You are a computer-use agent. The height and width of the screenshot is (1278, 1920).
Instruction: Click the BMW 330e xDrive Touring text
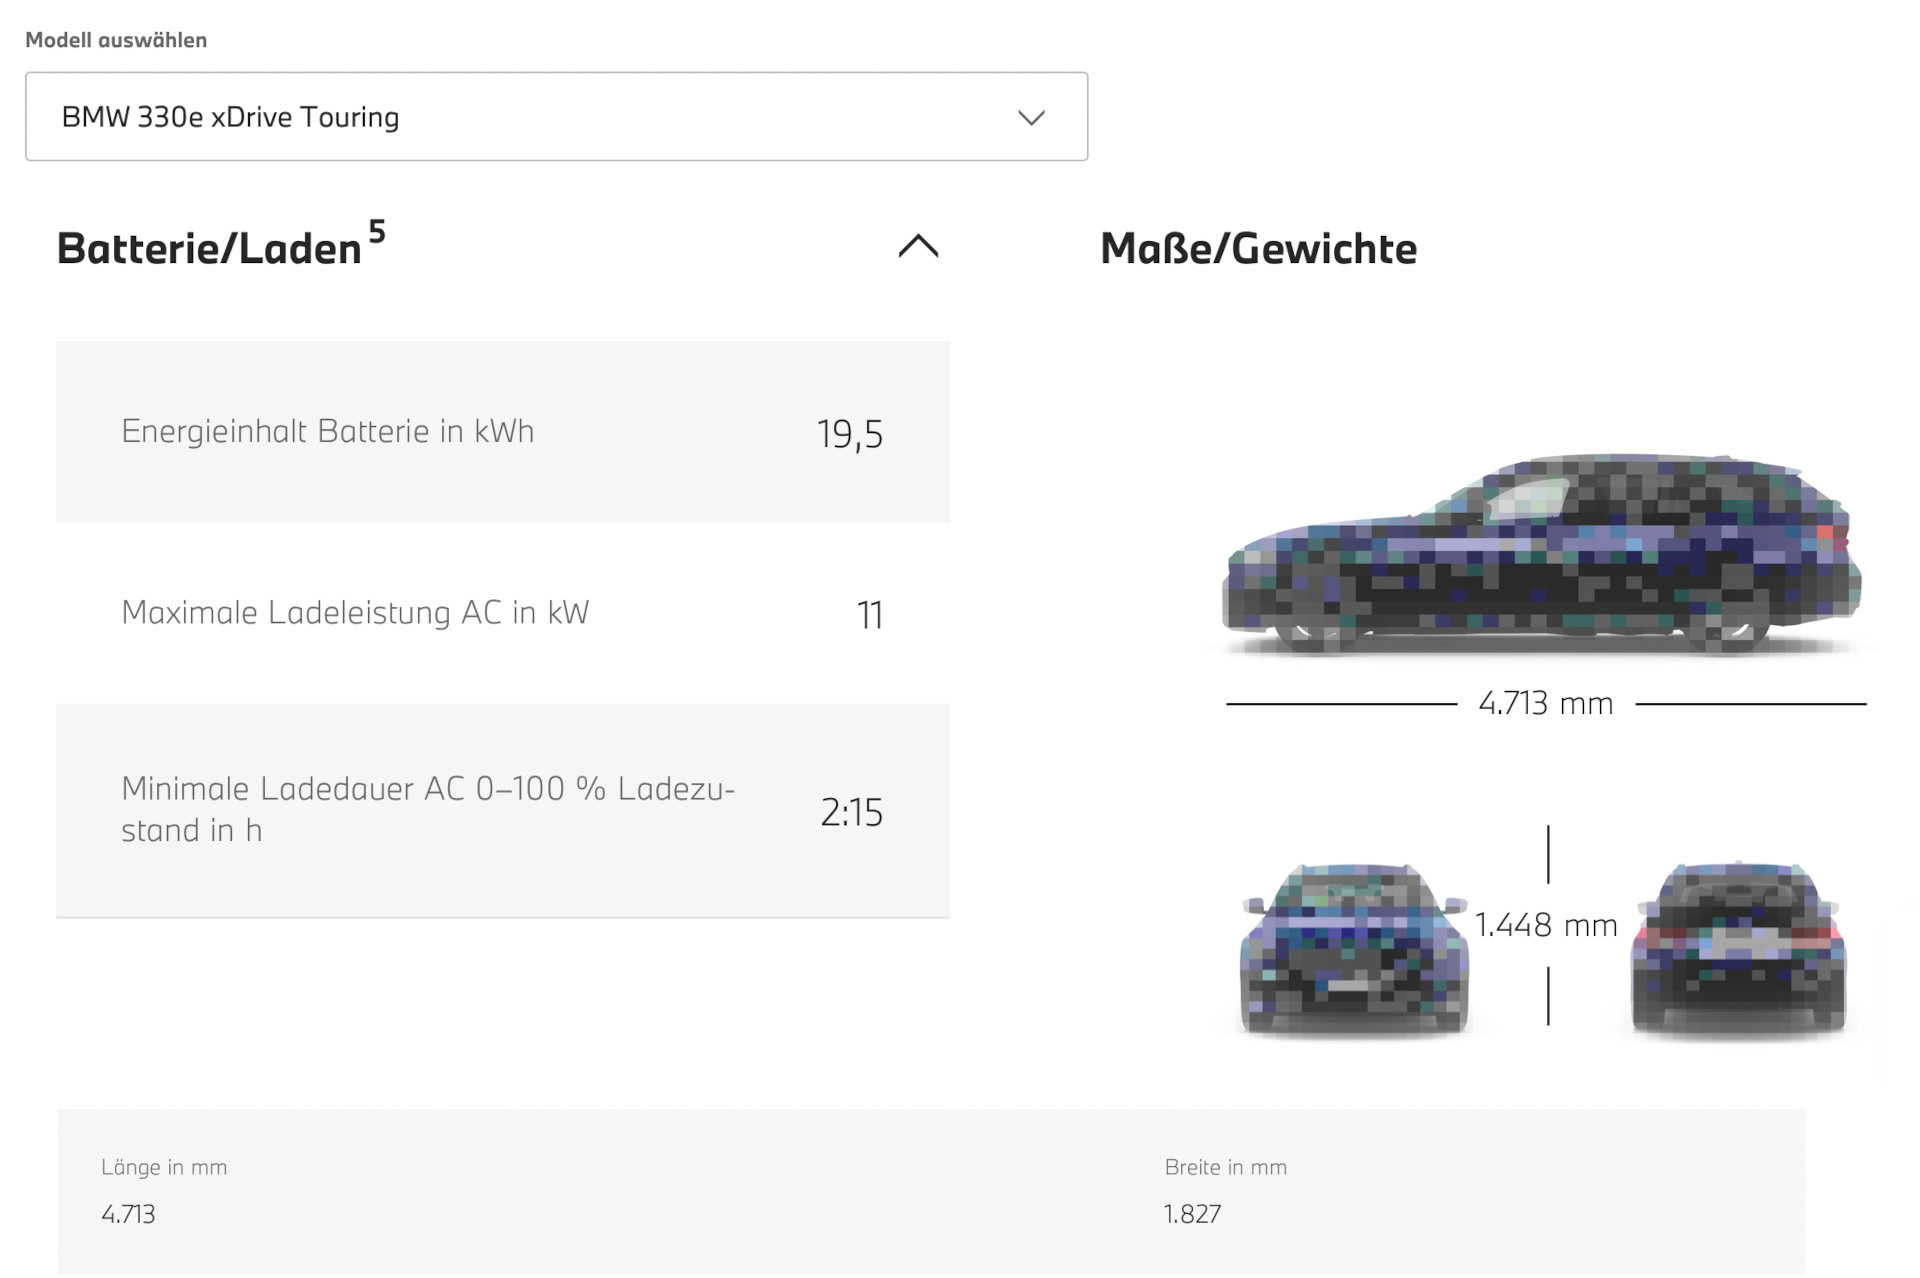point(230,117)
